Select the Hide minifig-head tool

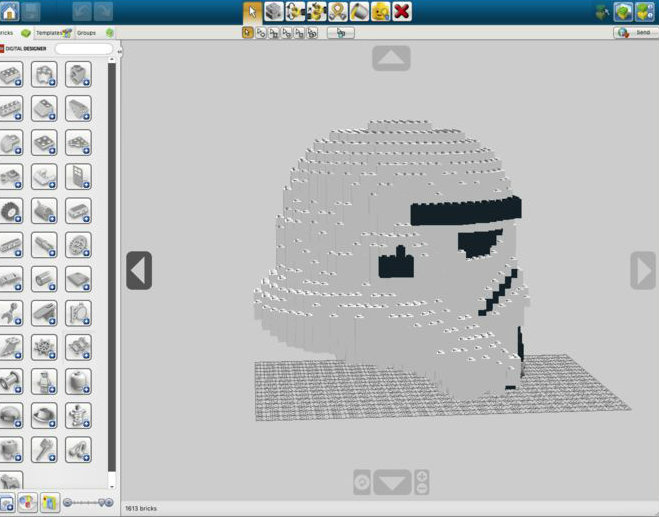pyautogui.click(x=381, y=11)
